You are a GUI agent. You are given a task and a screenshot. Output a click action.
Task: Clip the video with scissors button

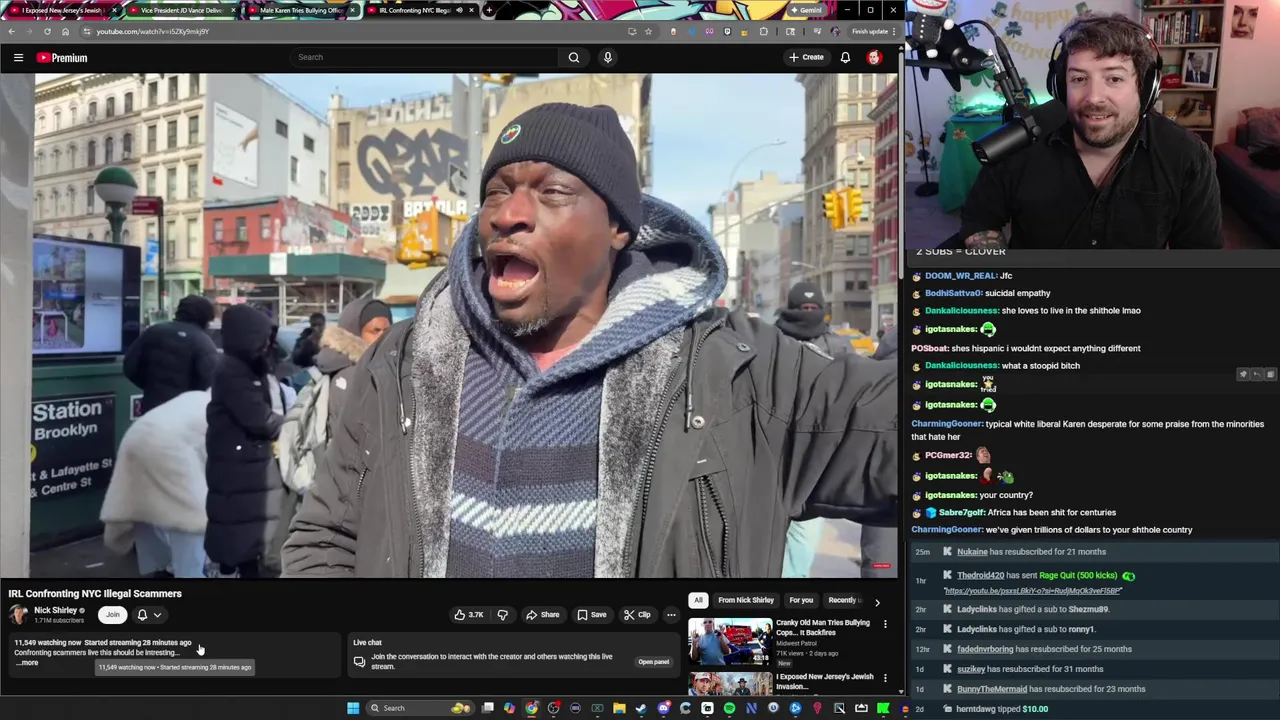point(637,615)
